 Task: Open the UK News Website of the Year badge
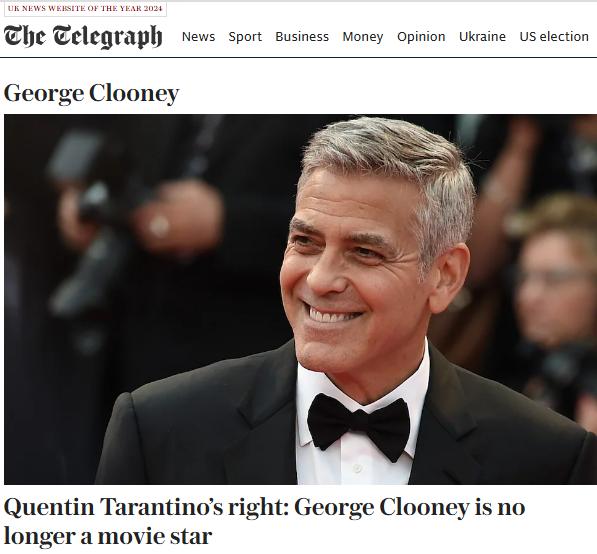[x=85, y=9]
